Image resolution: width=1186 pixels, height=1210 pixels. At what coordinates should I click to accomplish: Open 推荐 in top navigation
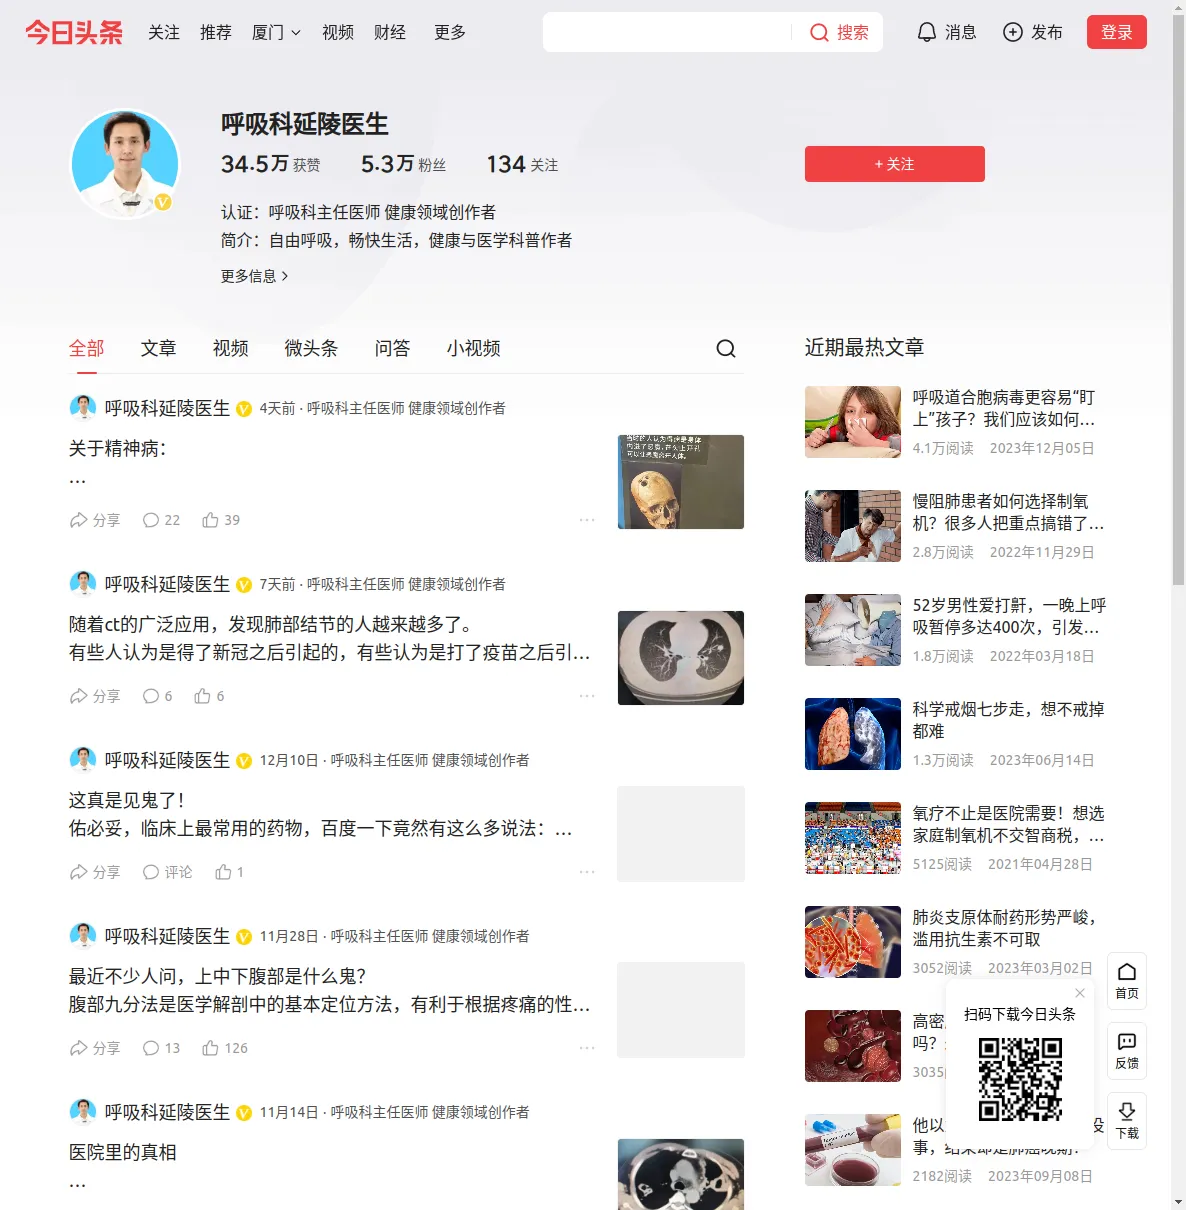point(216,32)
